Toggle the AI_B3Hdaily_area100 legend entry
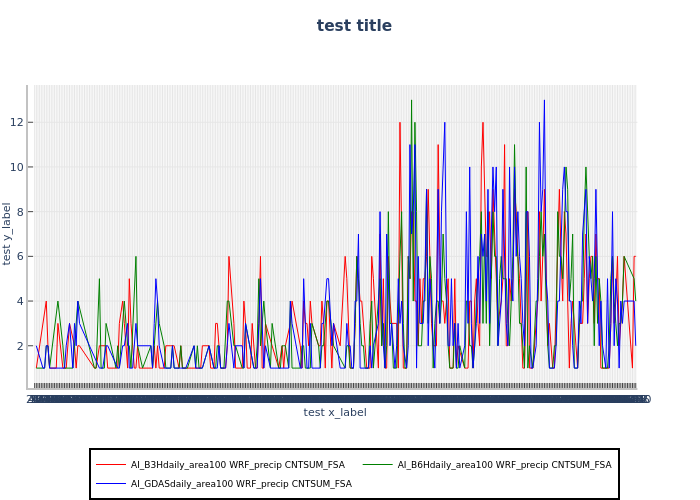The width and height of the screenshot is (700, 500). [240, 465]
